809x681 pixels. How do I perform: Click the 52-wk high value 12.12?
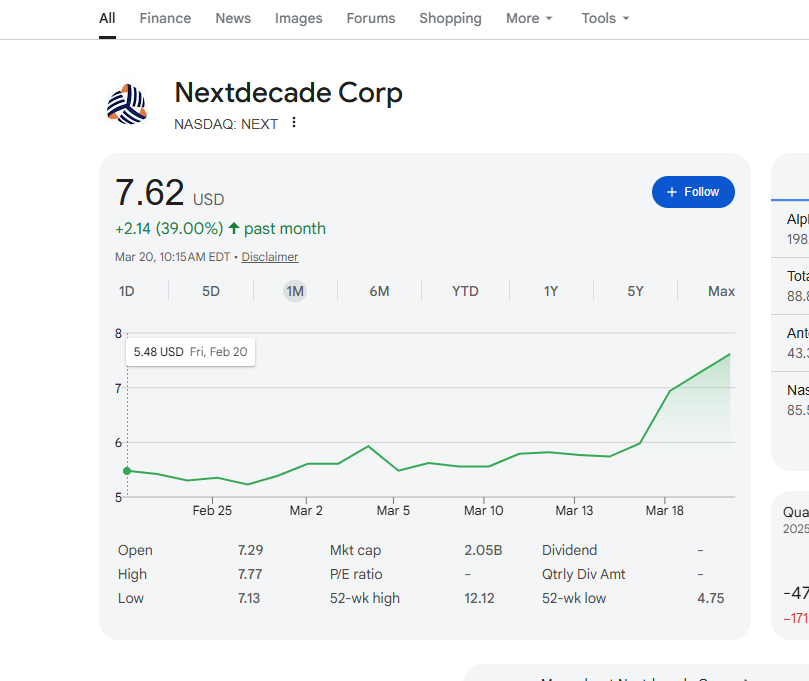tap(479, 598)
